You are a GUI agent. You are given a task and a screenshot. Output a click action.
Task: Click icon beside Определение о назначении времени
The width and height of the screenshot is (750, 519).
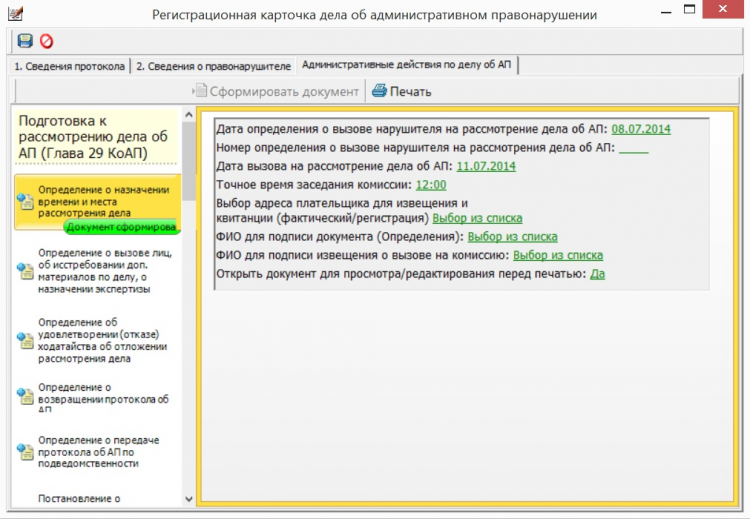point(25,201)
